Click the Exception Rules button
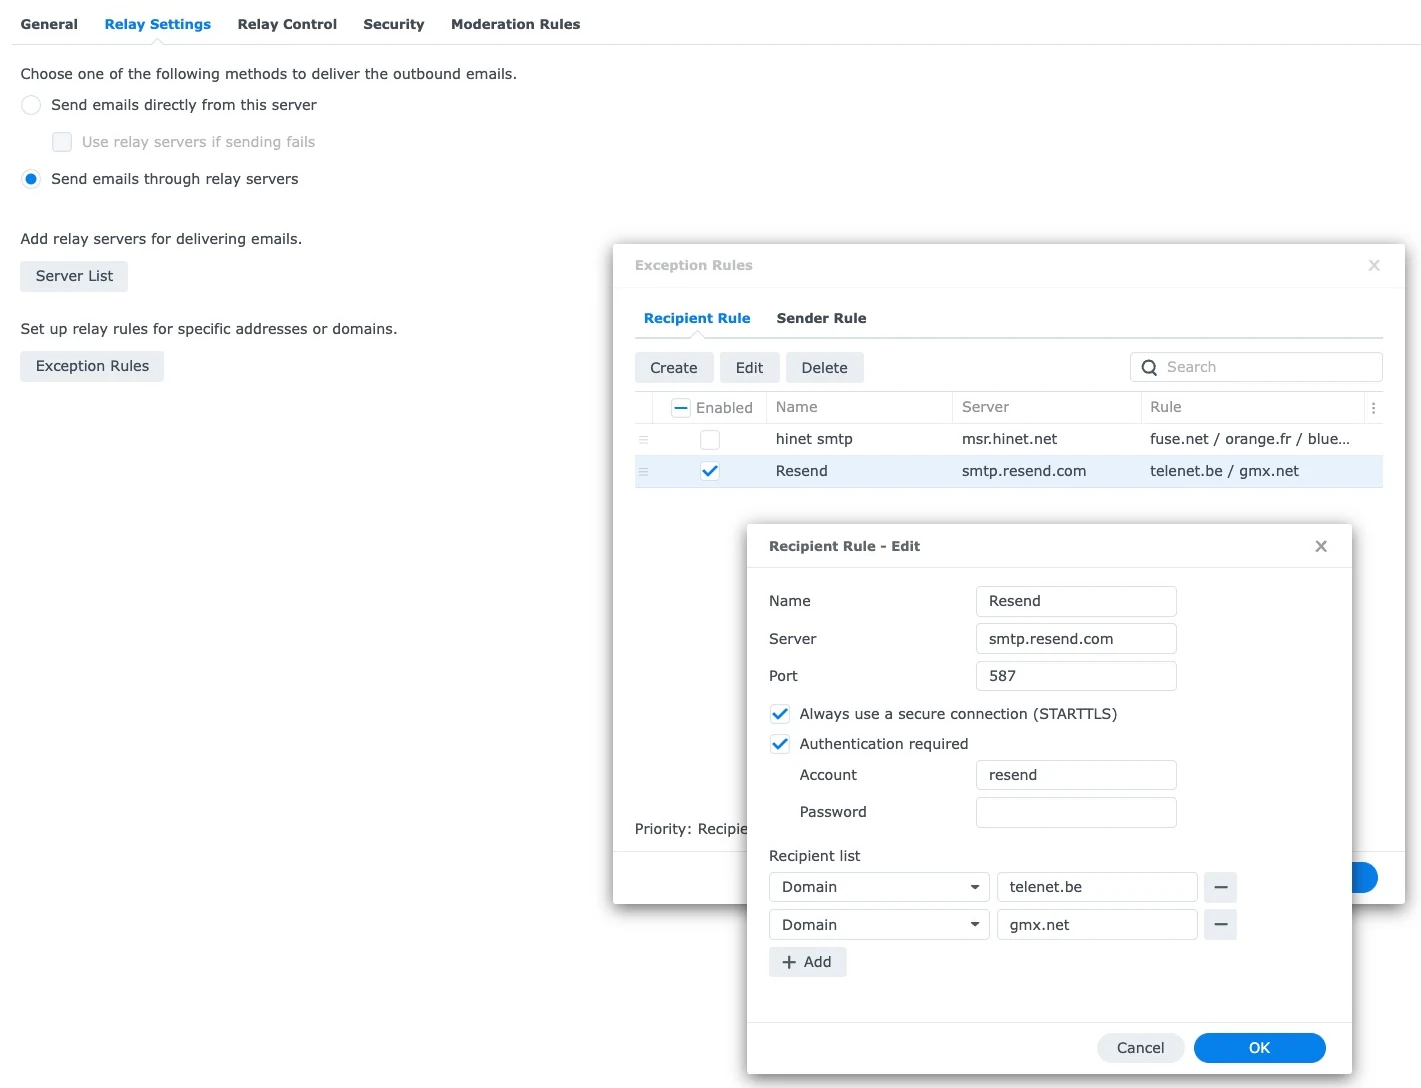This screenshot has height=1088, width=1421. tap(92, 366)
